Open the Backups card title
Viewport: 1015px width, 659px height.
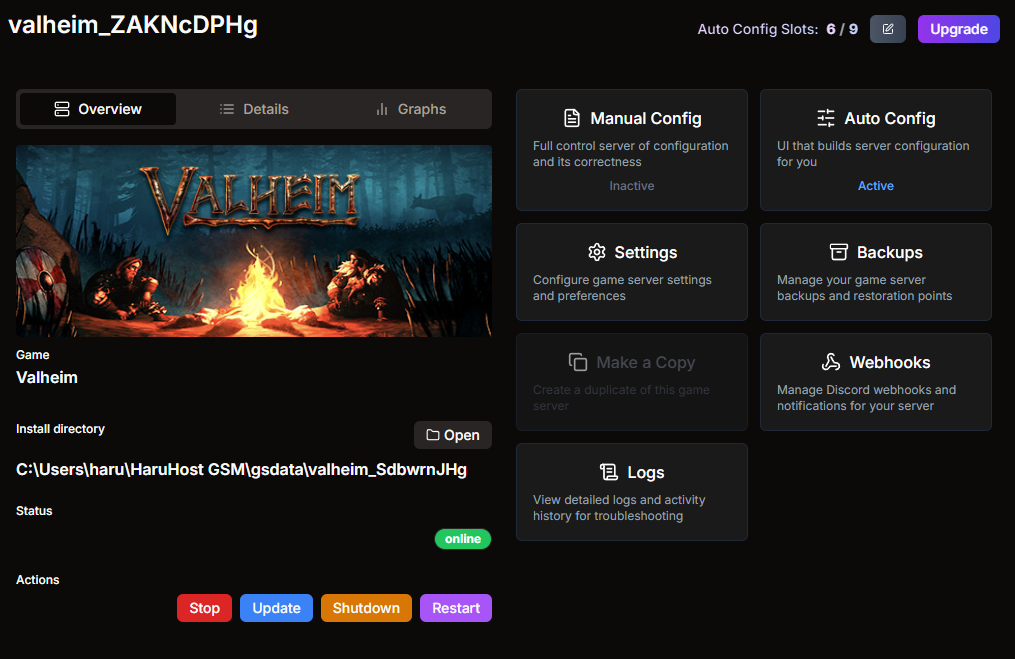(x=889, y=252)
